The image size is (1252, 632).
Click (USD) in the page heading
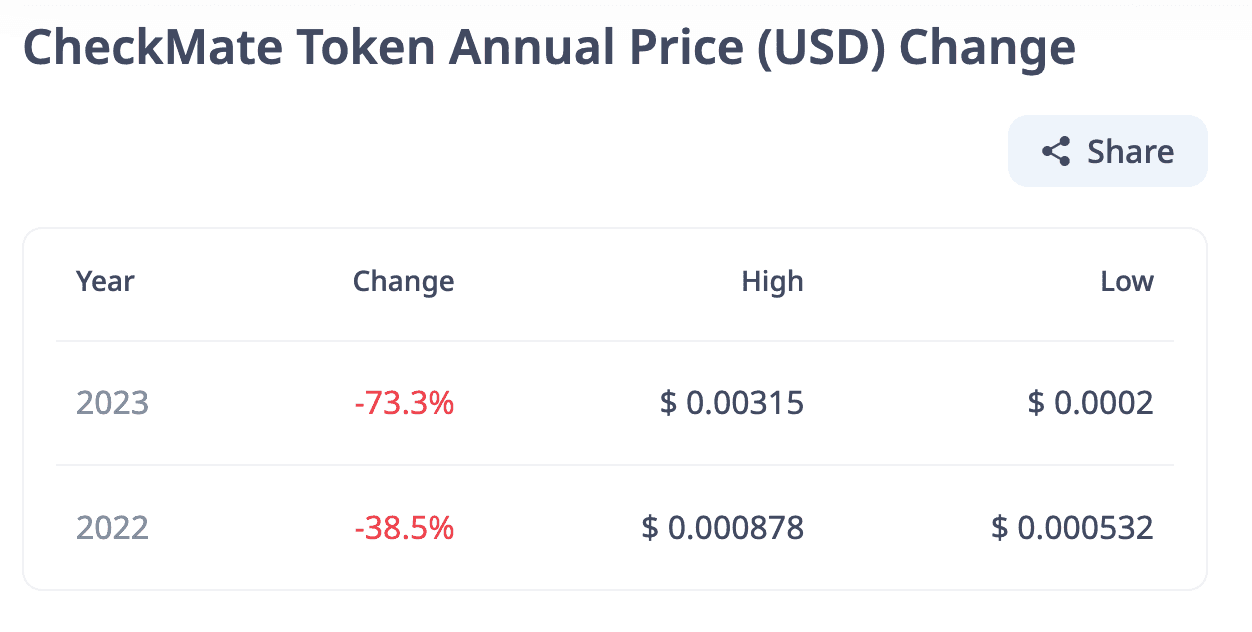pos(822,47)
